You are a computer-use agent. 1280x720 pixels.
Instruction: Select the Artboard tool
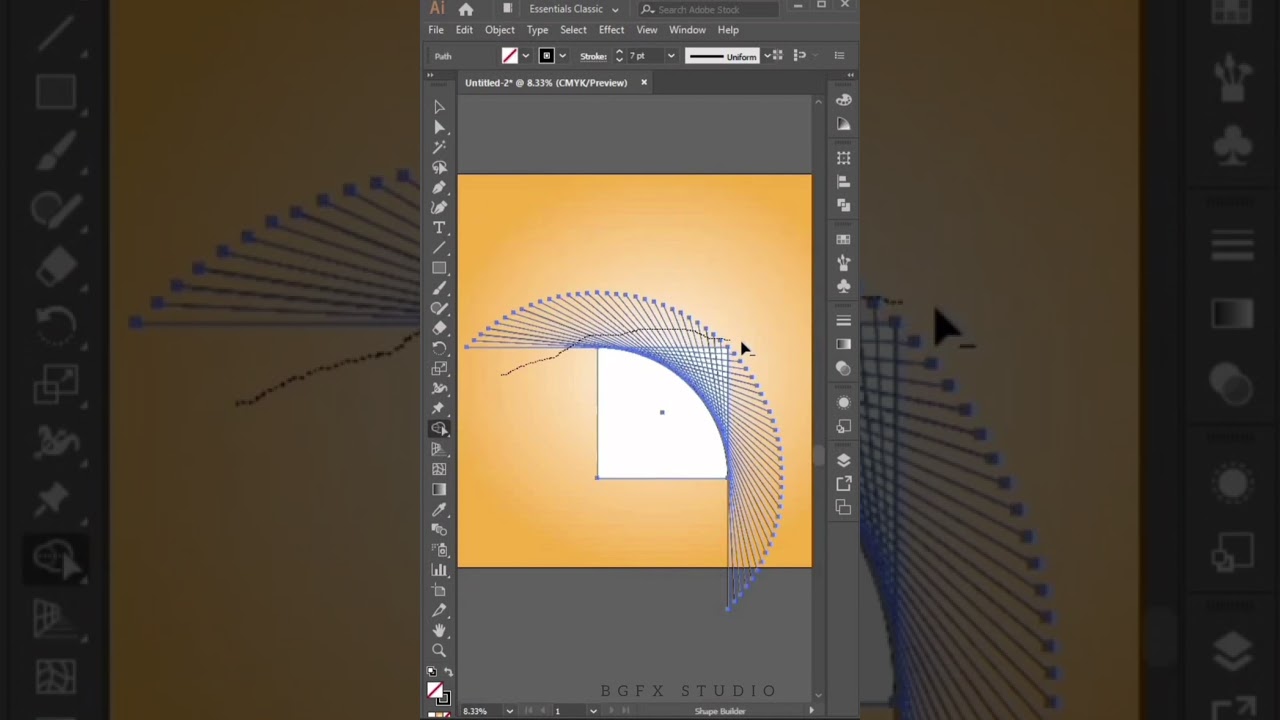click(439, 590)
